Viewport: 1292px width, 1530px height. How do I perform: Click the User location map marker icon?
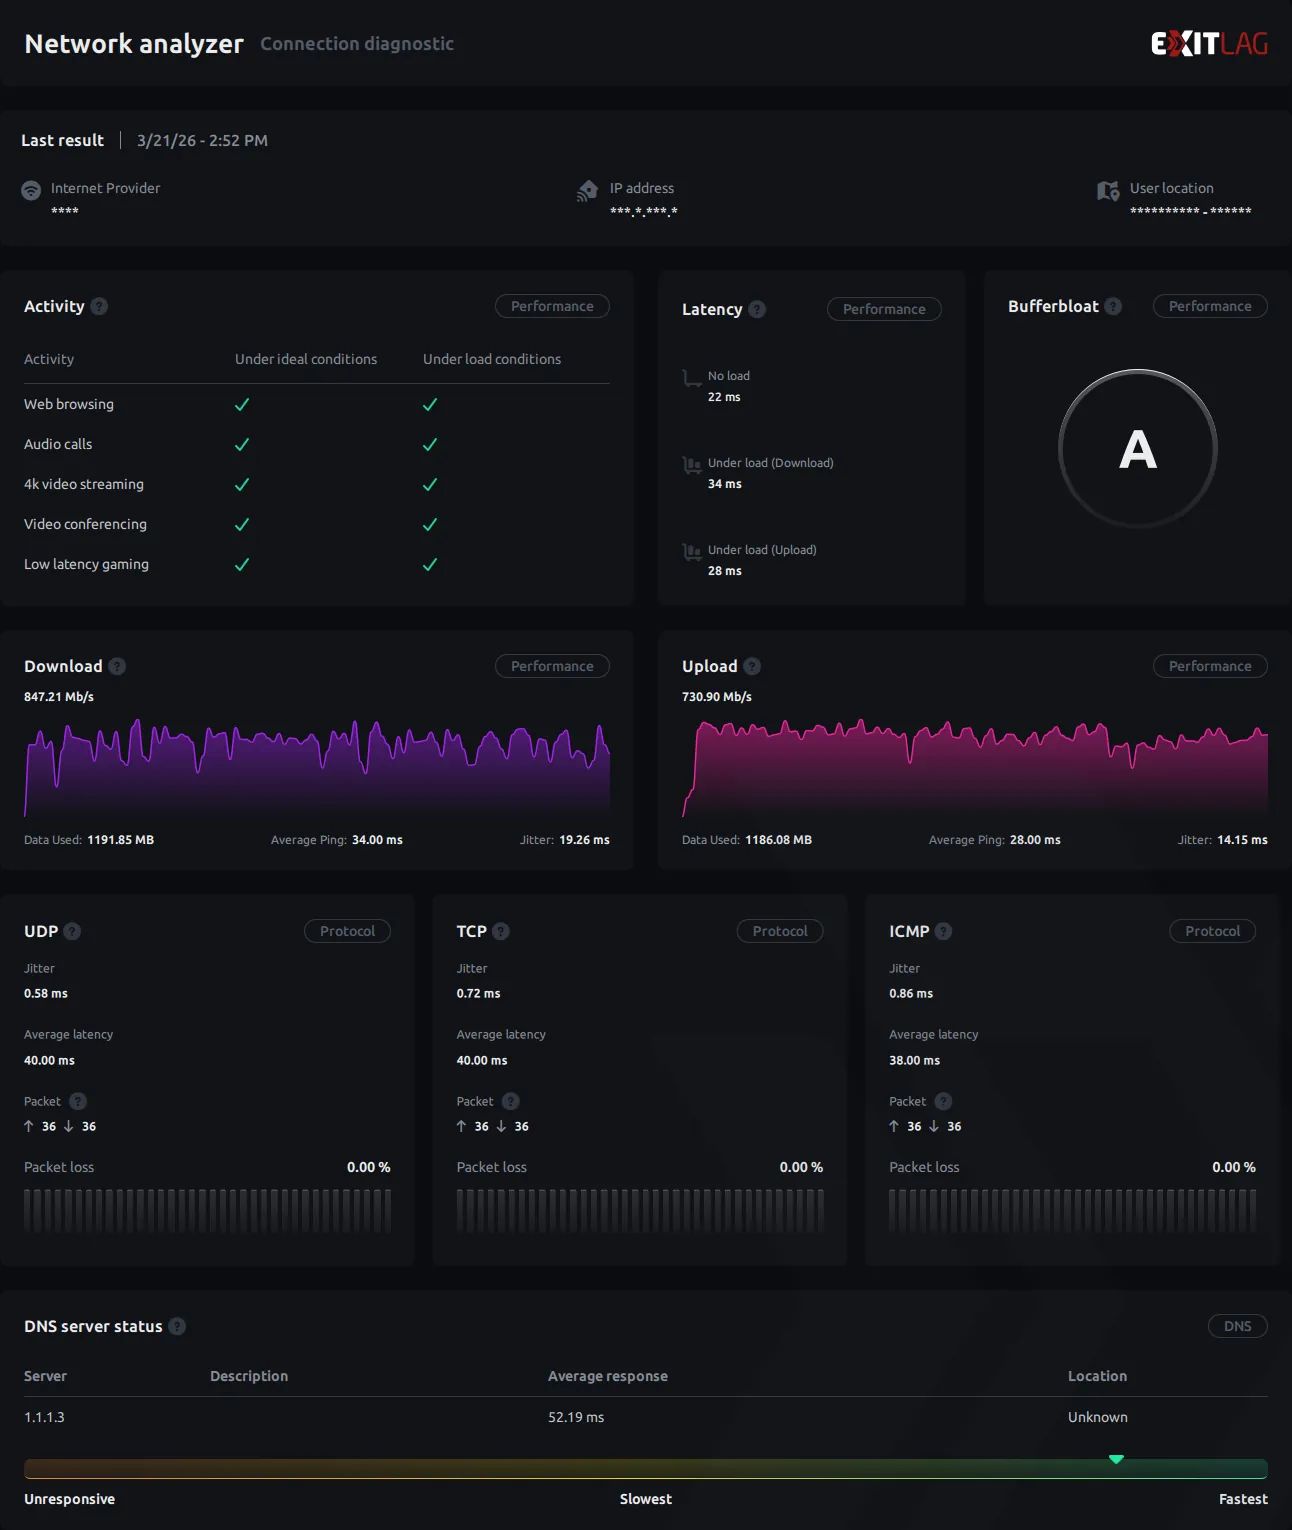1108,191
